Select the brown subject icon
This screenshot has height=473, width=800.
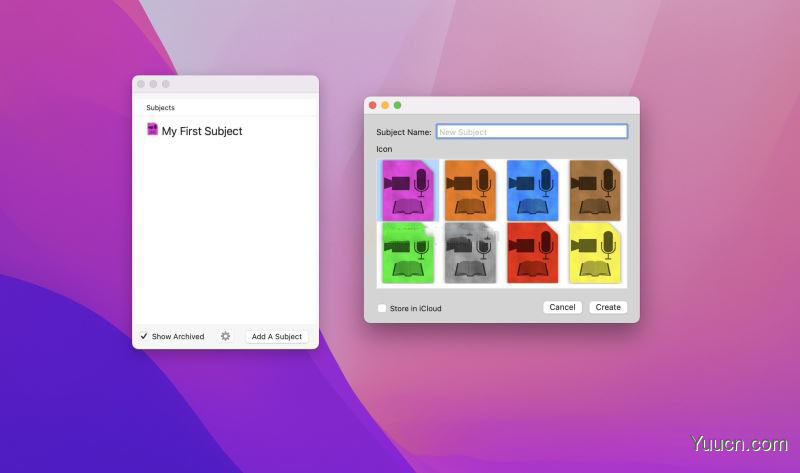click(x=594, y=190)
